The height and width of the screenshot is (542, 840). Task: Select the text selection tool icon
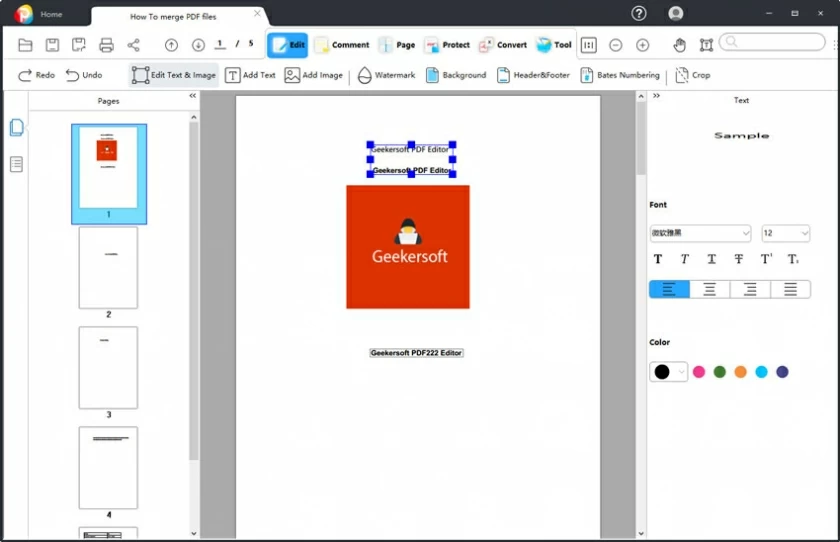coord(706,45)
